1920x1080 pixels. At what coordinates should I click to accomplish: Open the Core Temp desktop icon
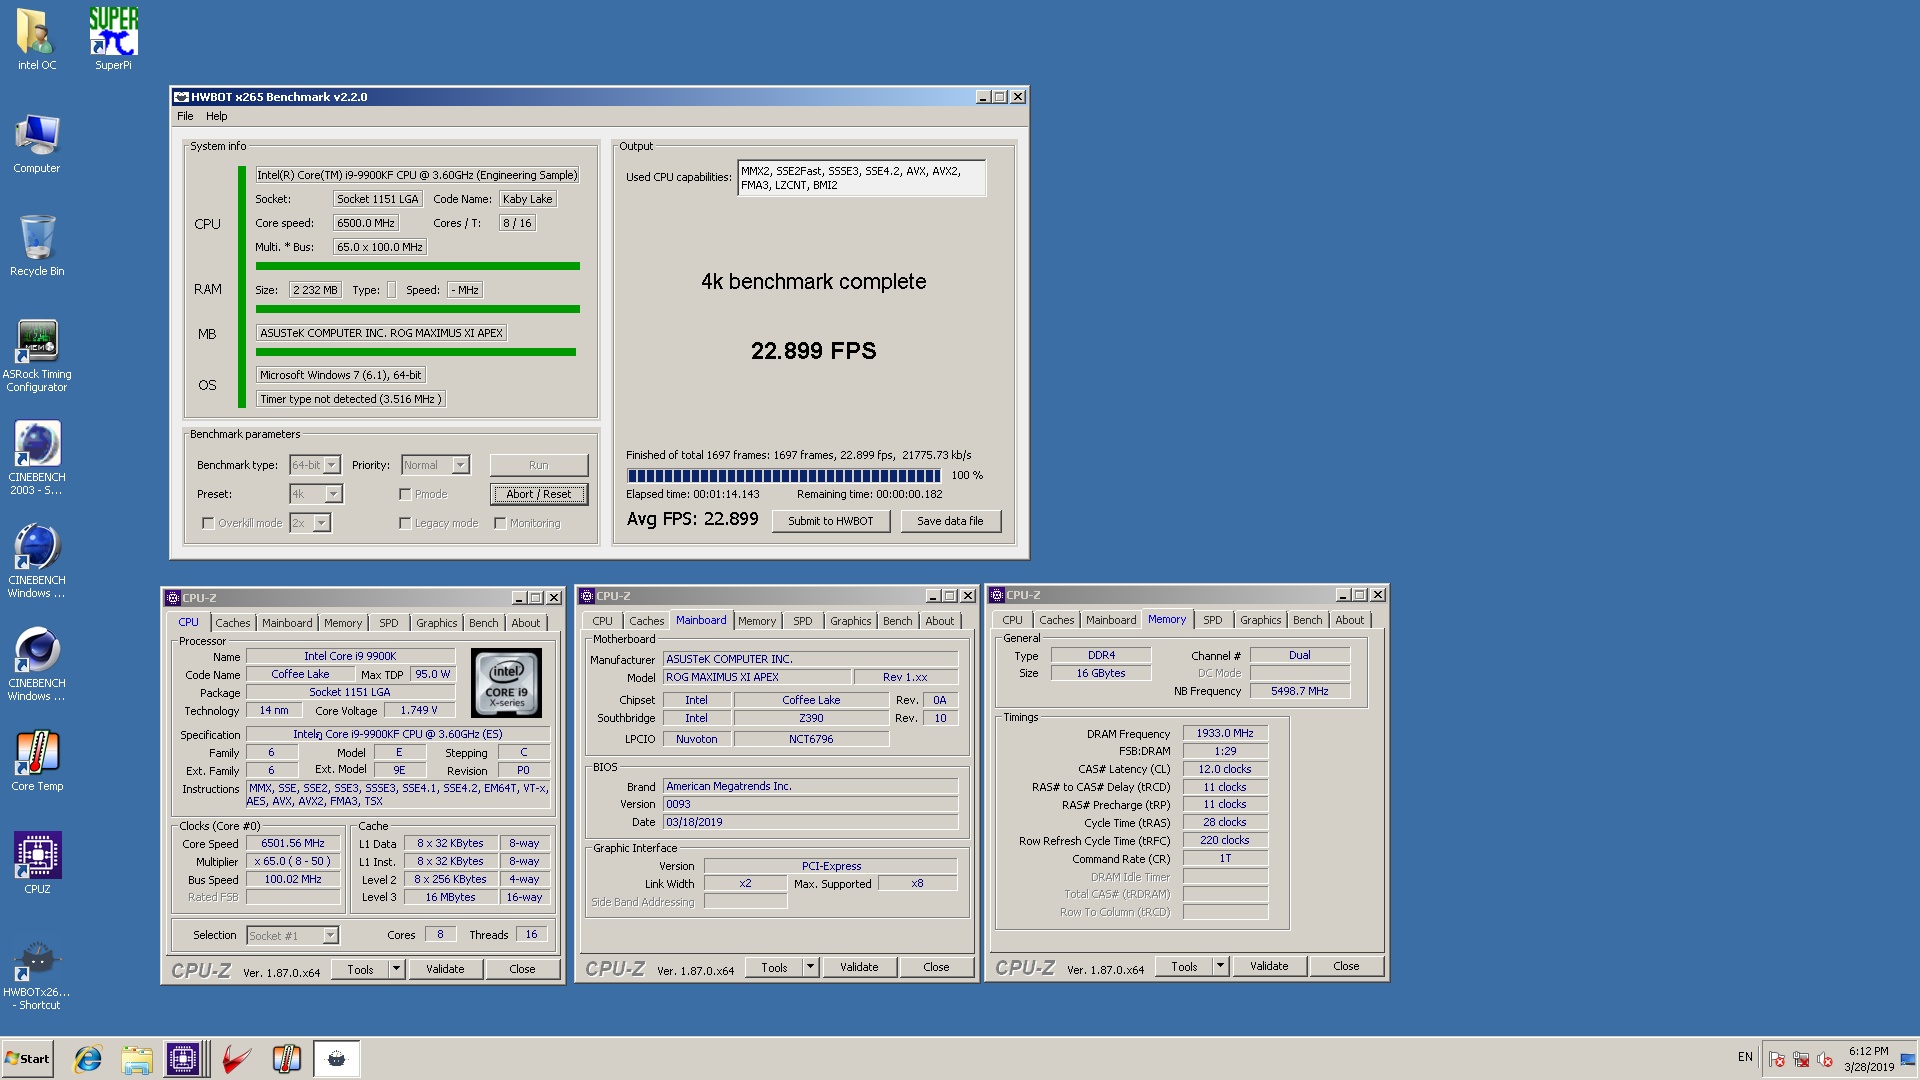[37, 760]
